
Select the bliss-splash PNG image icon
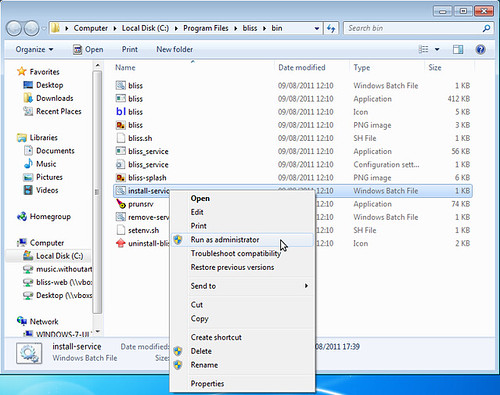pos(120,178)
